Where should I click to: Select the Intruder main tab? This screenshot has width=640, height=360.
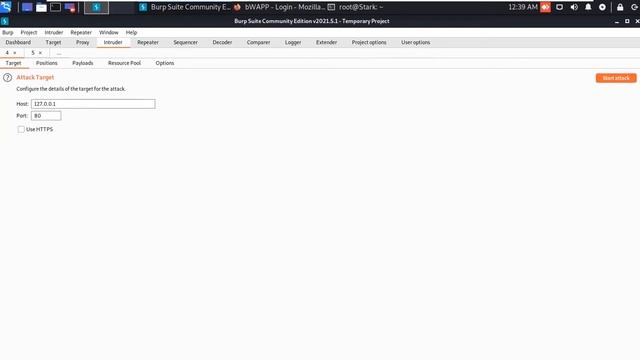tap(113, 42)
